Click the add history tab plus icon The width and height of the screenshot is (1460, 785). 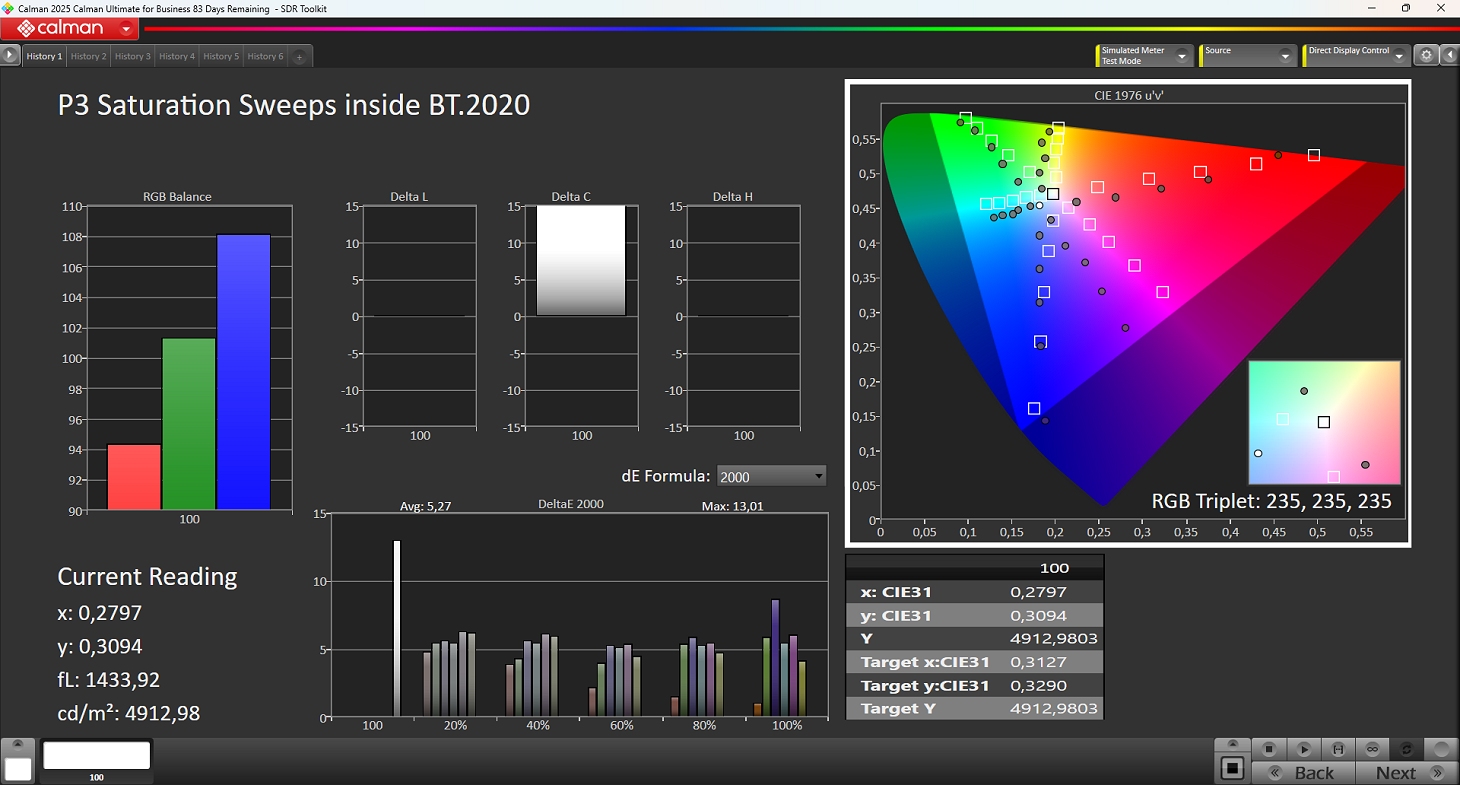299,57
